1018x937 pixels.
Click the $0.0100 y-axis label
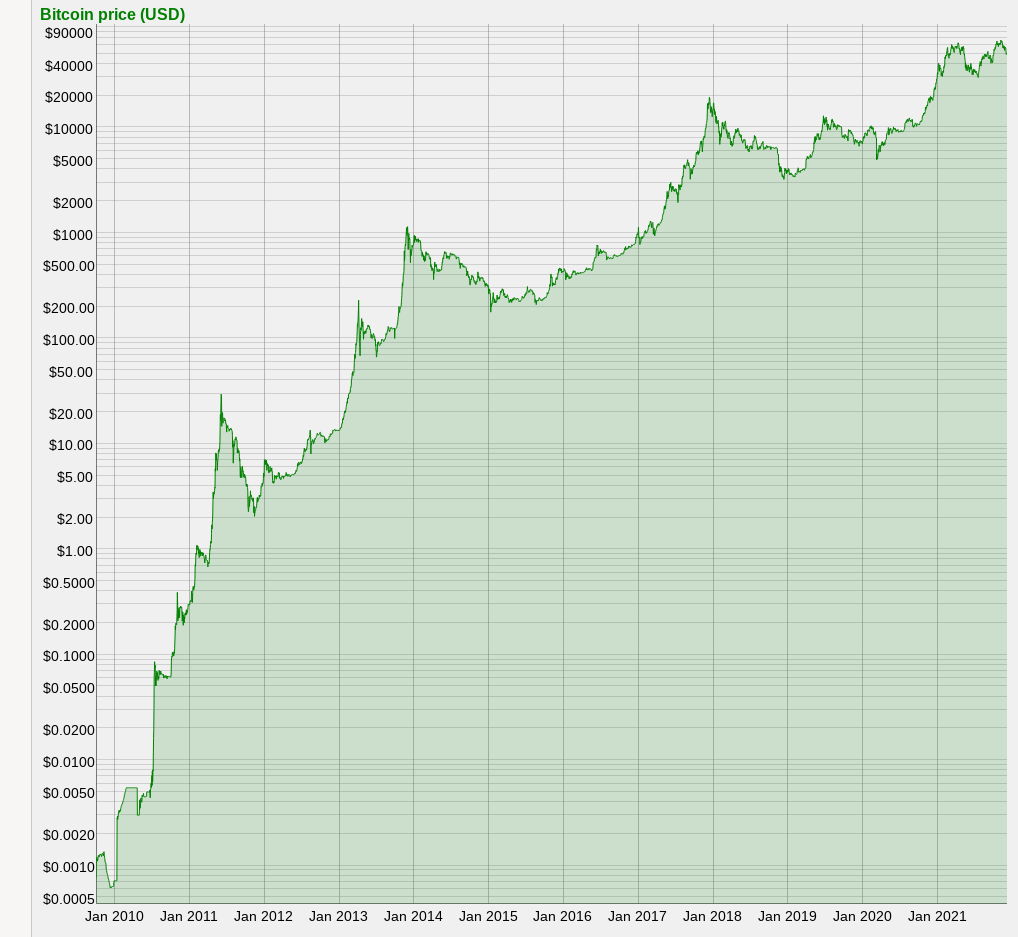(x=69, y=762)
